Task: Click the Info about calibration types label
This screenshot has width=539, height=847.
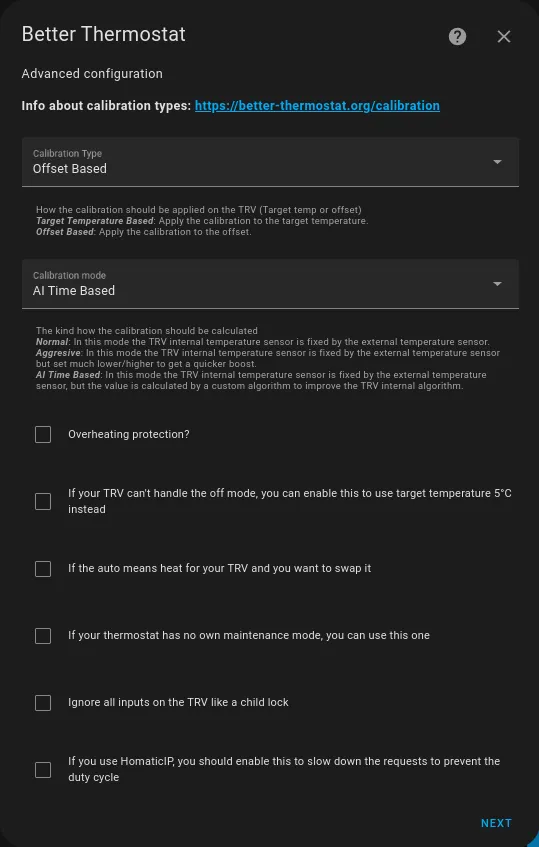Action: (106, 105)
